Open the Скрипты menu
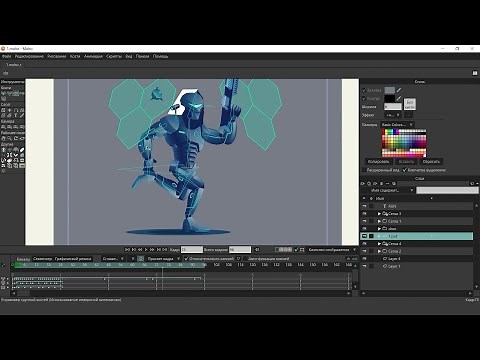 [114, 56]
